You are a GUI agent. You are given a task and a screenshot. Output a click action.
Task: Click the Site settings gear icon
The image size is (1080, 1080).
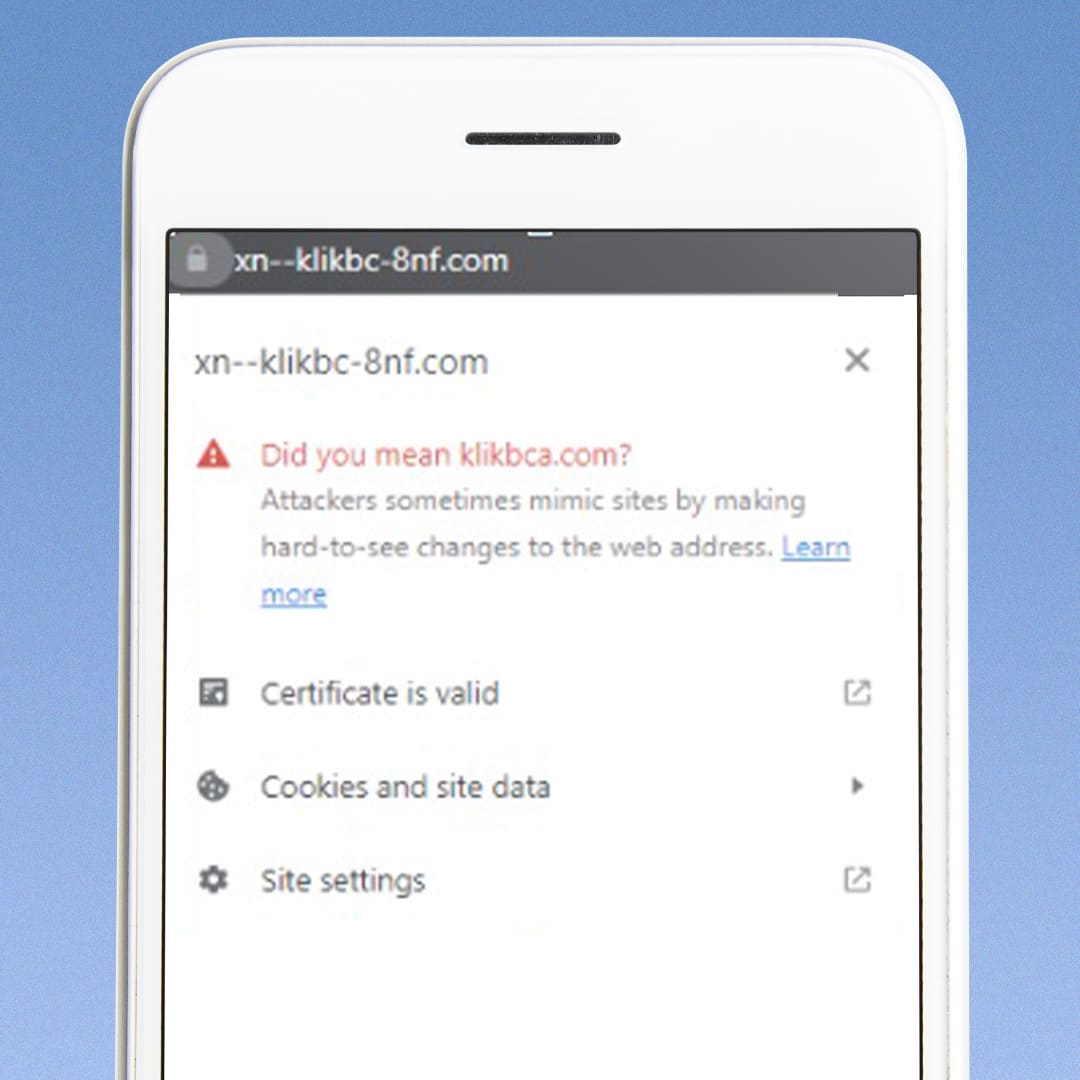[214, 880]
